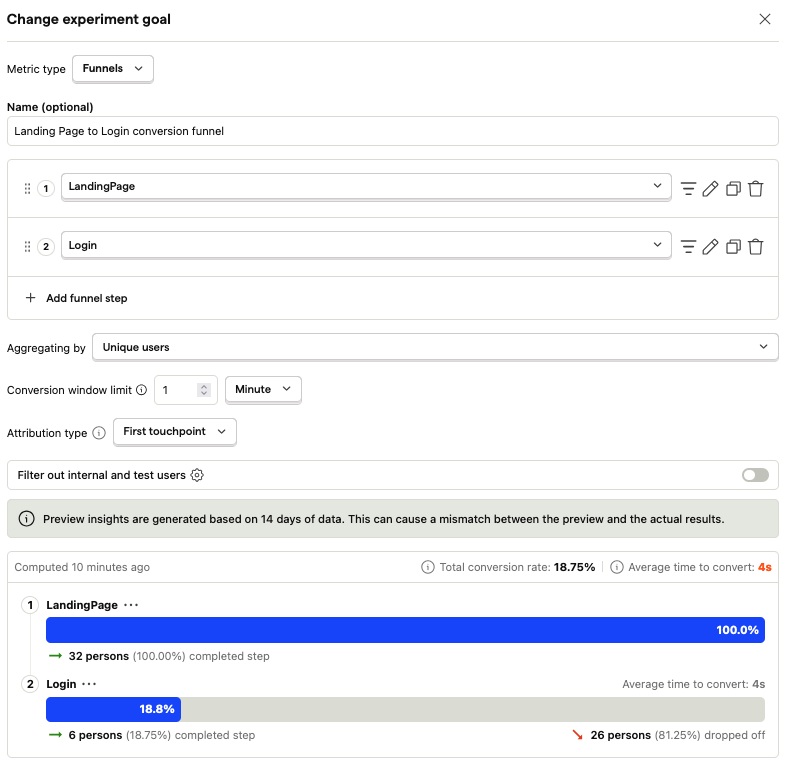Click the experiment goal name input field
The image size is (787, 766).
tap(392, 131)
